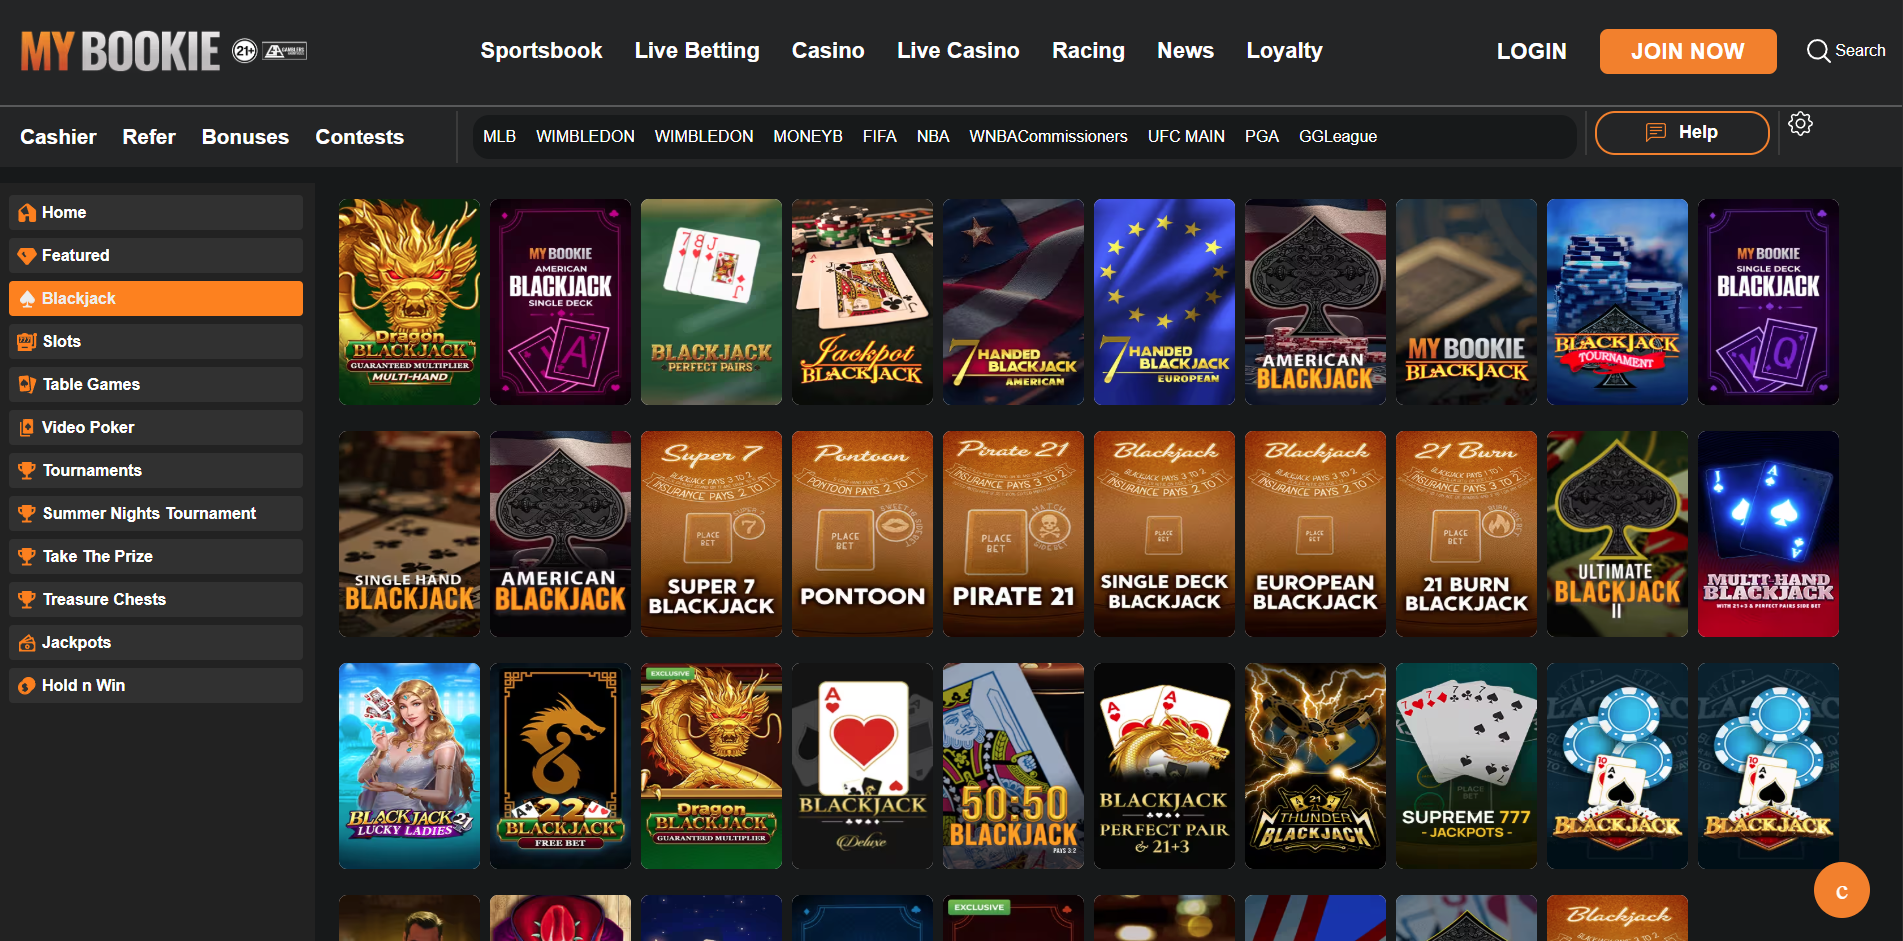Open 21 Burn Blackjack game

[1466, 534]
